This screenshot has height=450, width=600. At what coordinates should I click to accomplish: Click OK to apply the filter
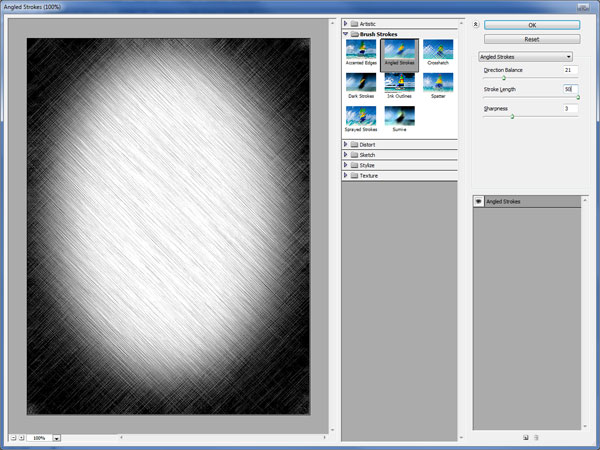[531, 25]
